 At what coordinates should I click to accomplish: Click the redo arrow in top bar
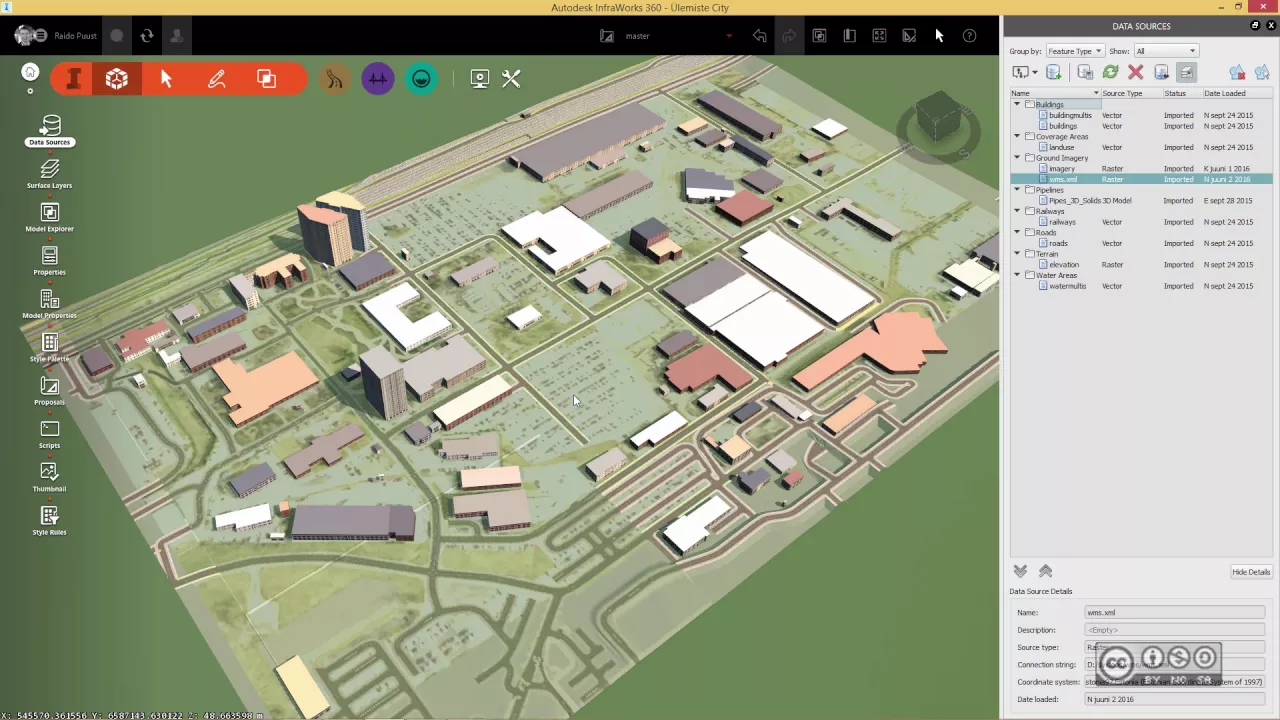[x=789, y=36]
